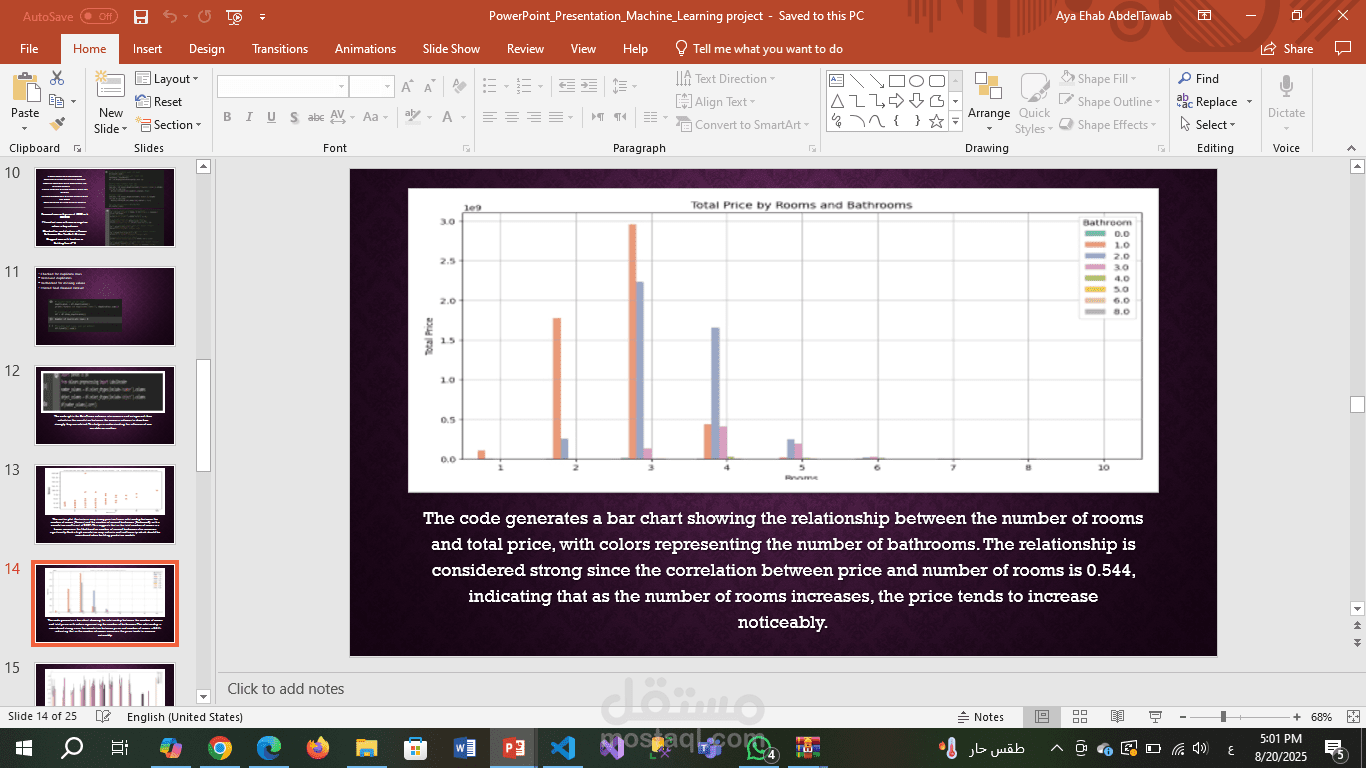Switch to the Animations tab

[365, 48]
